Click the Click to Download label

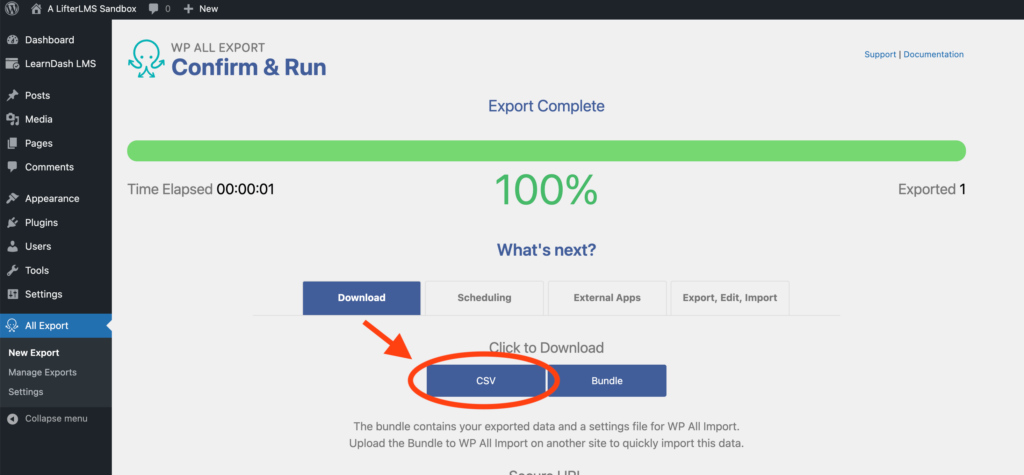click(x=546, y=348)
